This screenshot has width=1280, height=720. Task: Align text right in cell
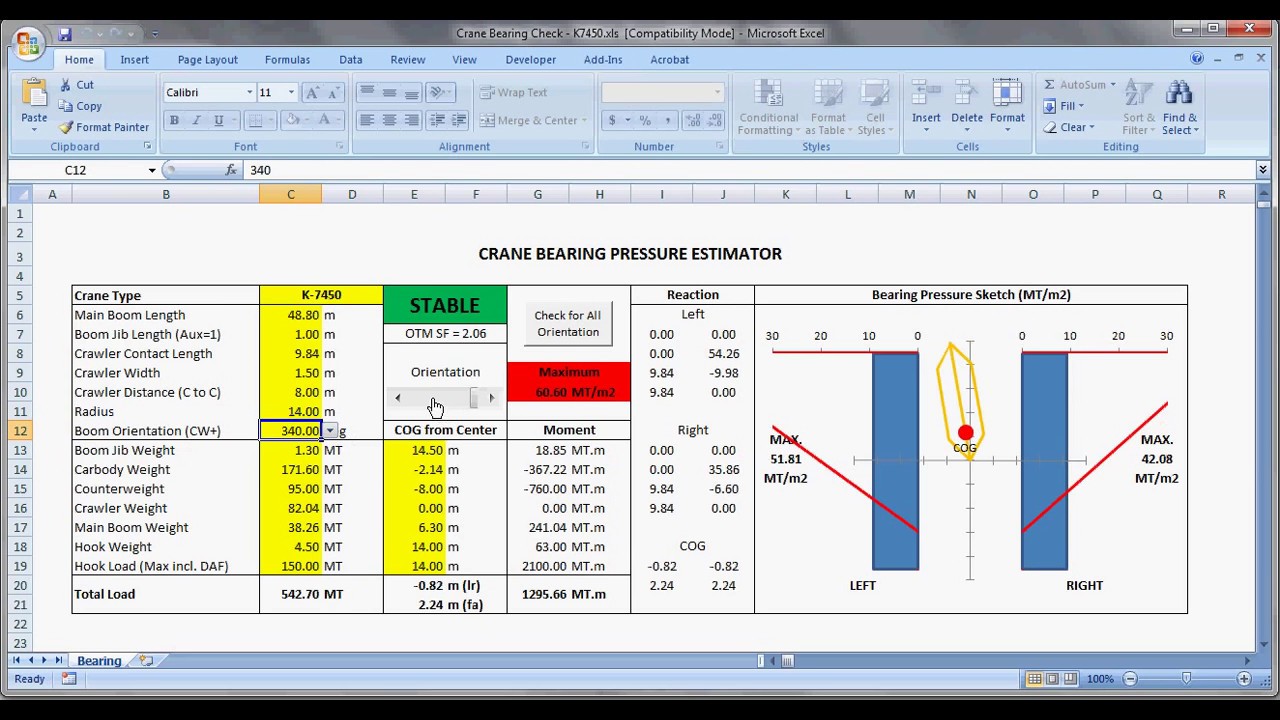[411, 120]
